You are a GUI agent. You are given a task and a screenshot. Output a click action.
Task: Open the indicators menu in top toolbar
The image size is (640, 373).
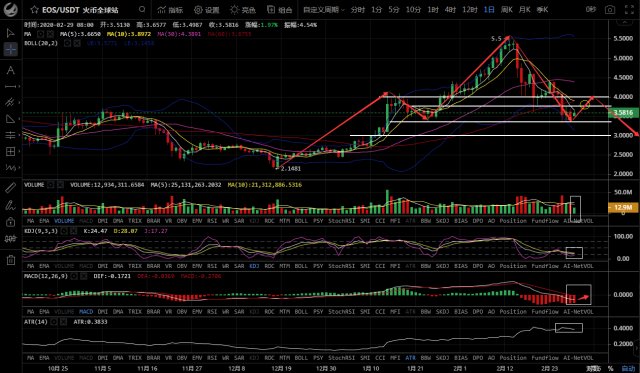[x=170, y=9]
